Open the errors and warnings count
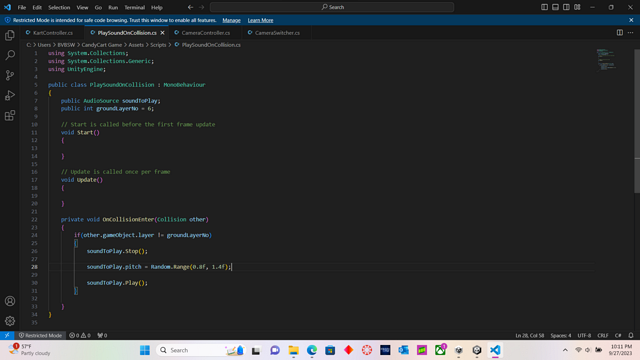The height and width of the screenshot is (360, 640). 80,335
